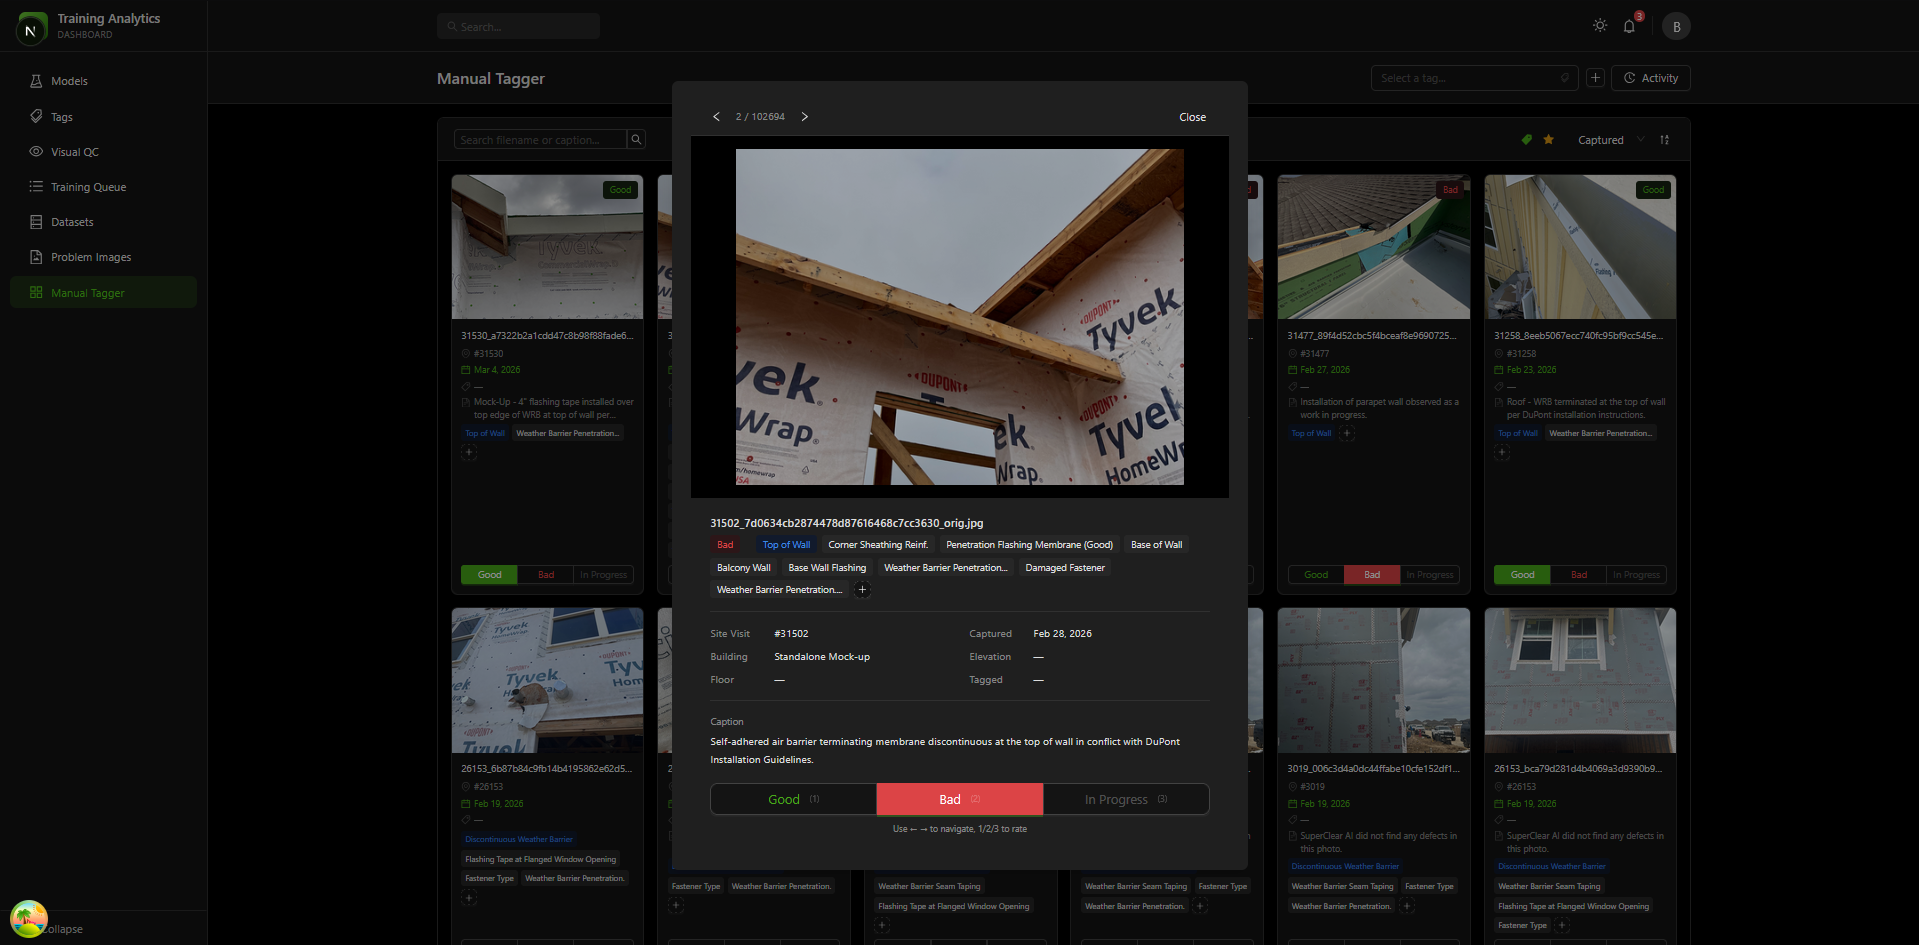This screenshot has height=945, width=1919.
Task: Go to next image in modal
Action: [x=804, y=117]
